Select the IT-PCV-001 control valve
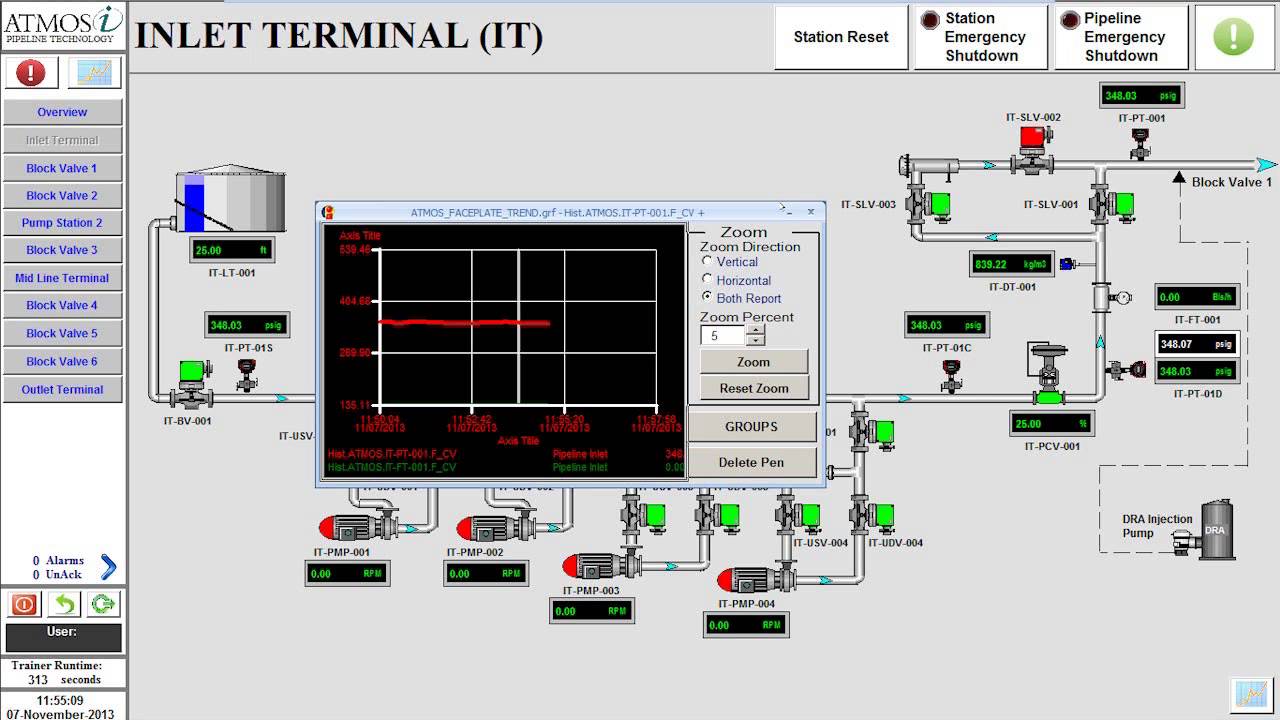Image resolution: width=1280 pixels, height=720 pixels. pos(1048,375)
